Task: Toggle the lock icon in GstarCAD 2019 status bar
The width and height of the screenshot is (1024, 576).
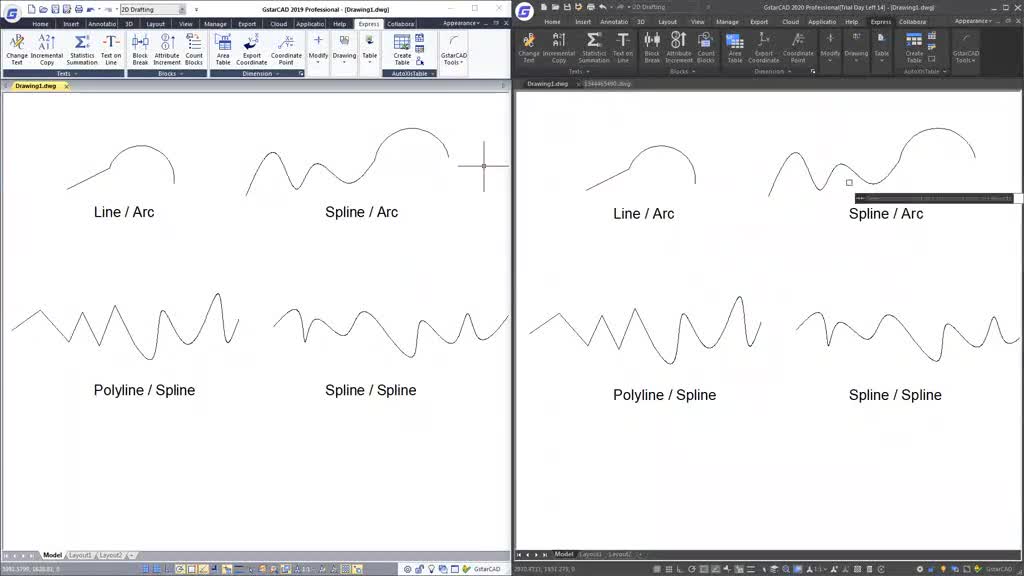Action: 419,569
